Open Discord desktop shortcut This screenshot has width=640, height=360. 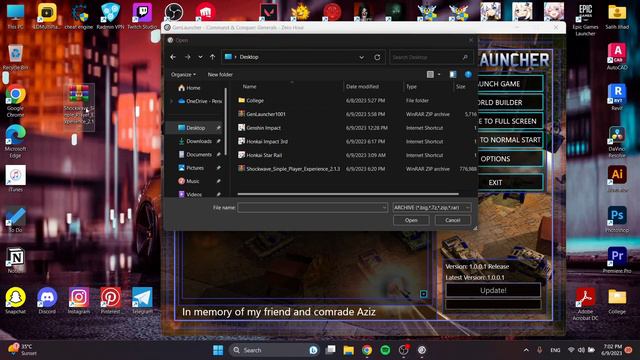tap(47, 301)
